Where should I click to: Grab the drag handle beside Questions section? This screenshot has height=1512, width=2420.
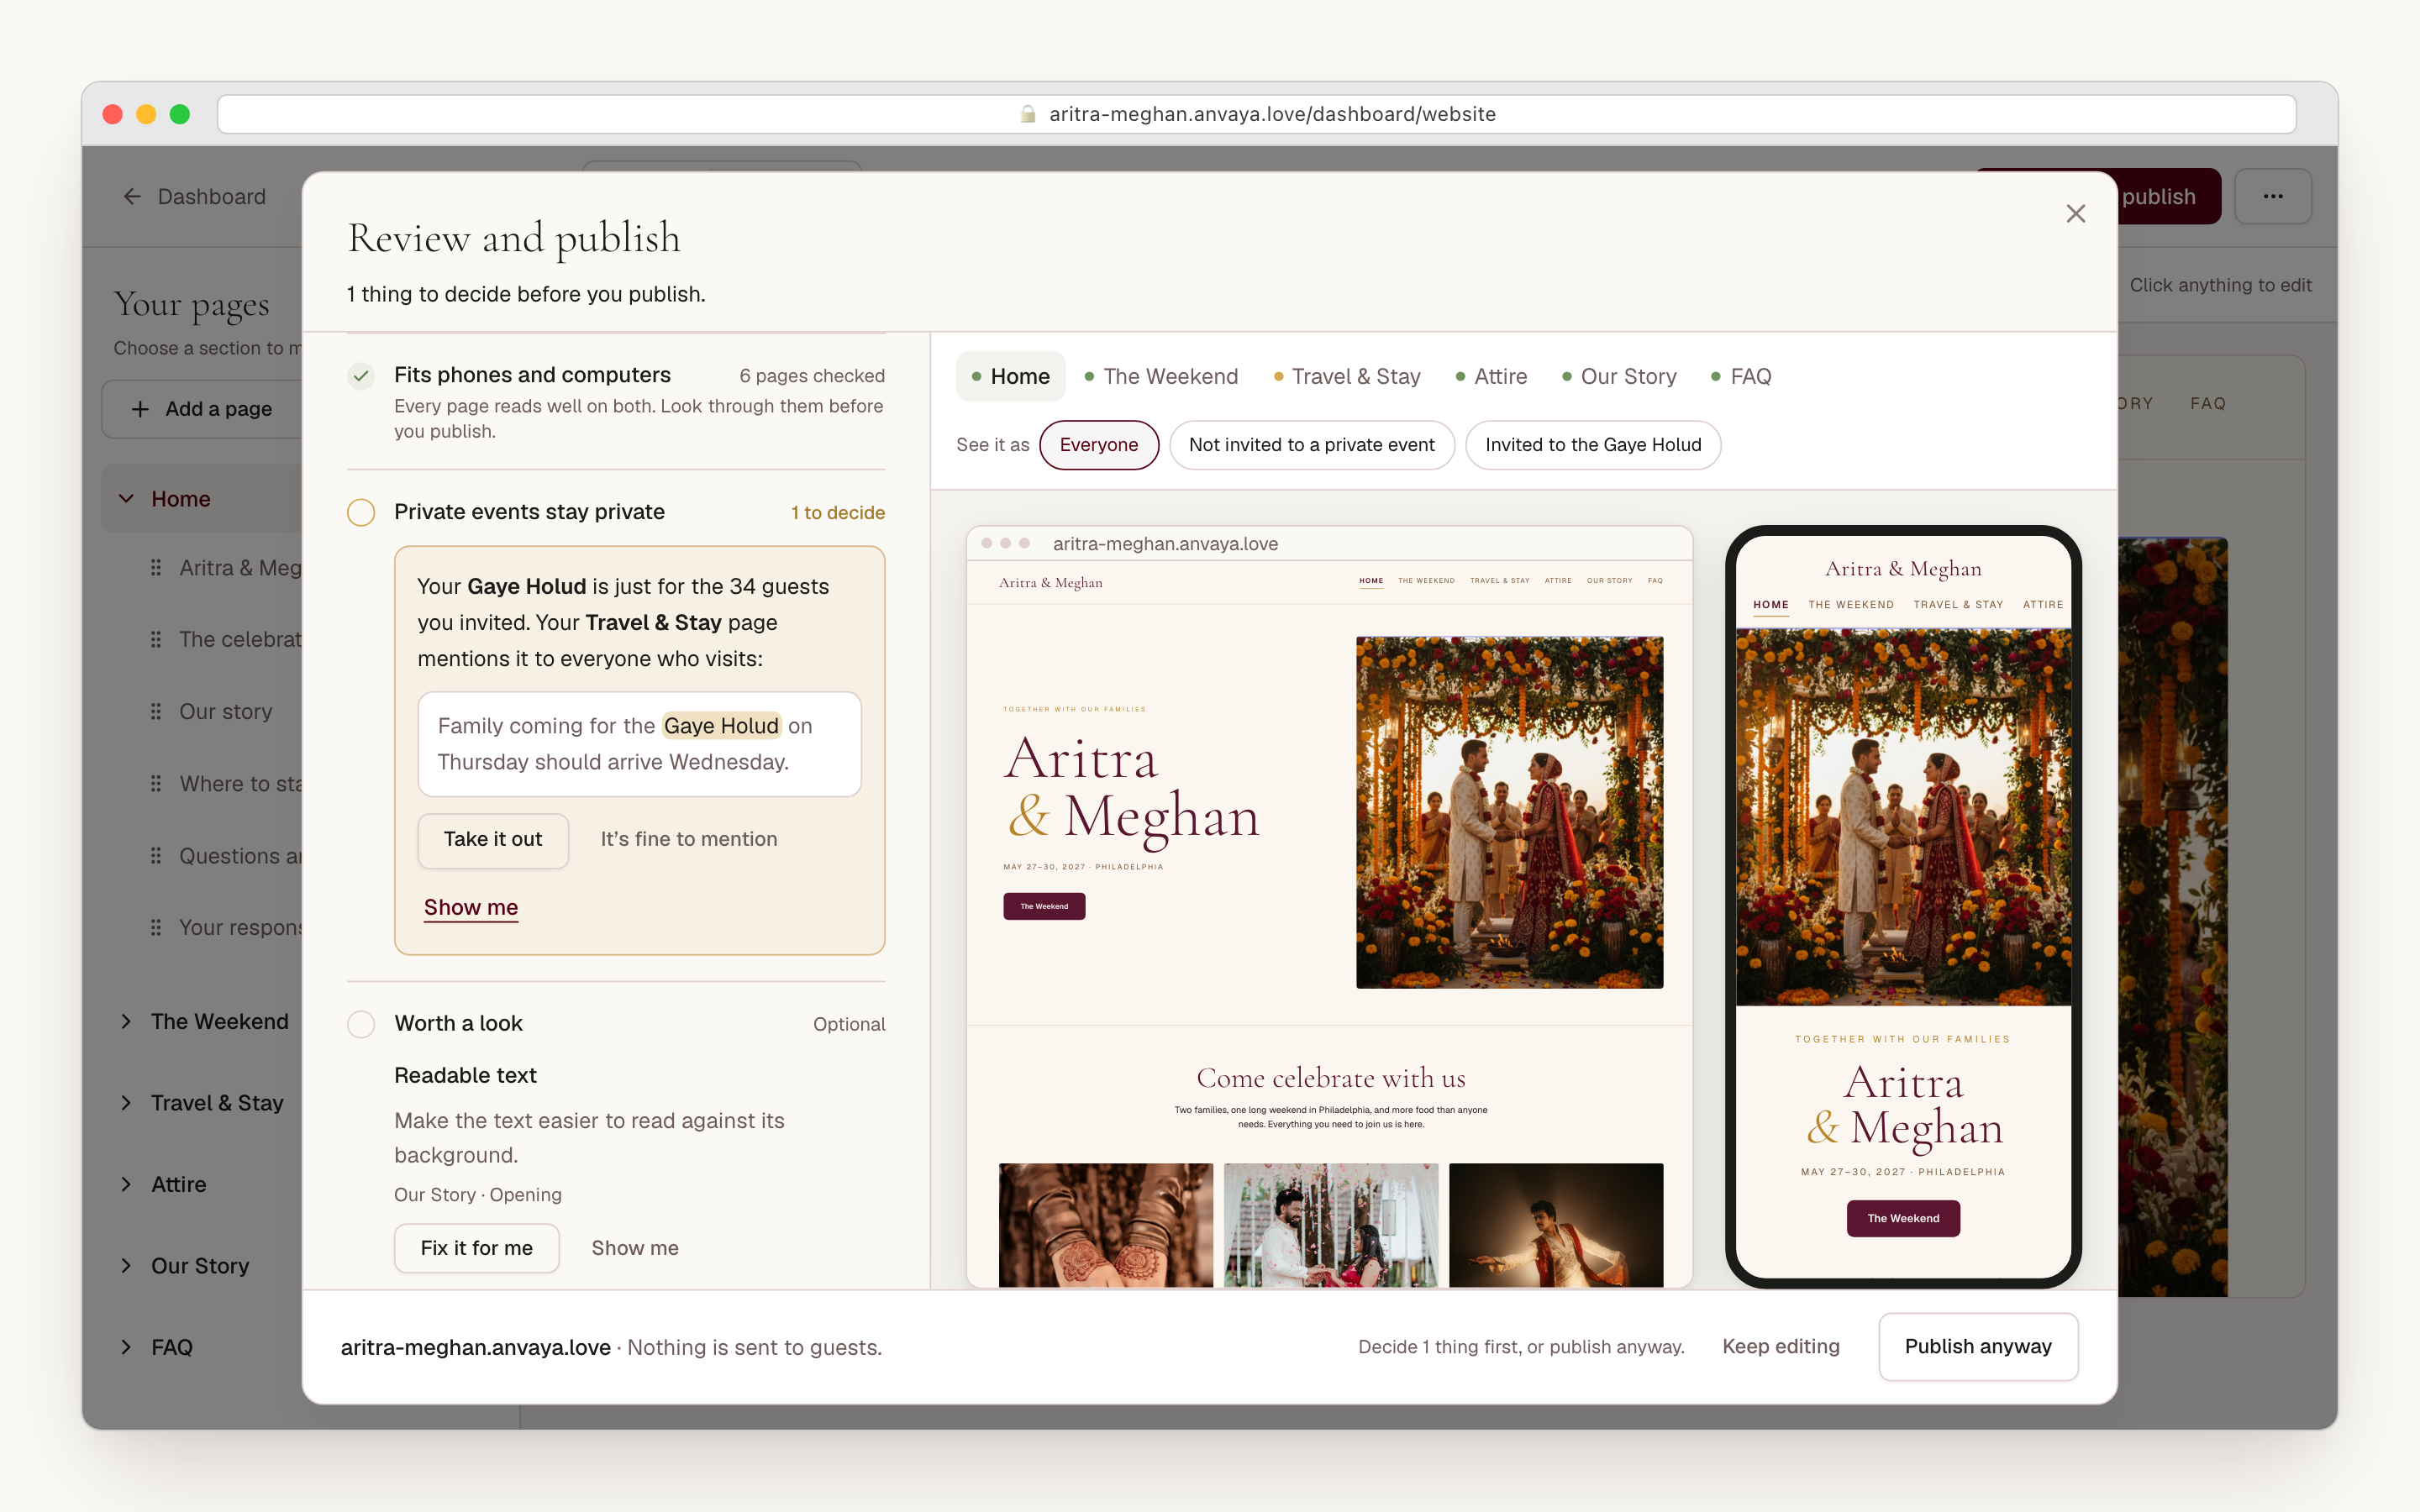pos(156,856)
